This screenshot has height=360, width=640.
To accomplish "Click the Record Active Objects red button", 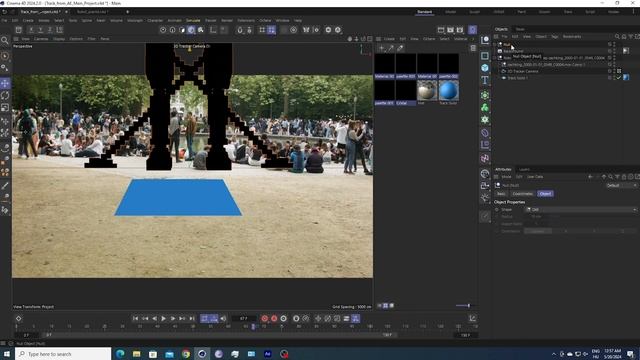I will 264,318.
